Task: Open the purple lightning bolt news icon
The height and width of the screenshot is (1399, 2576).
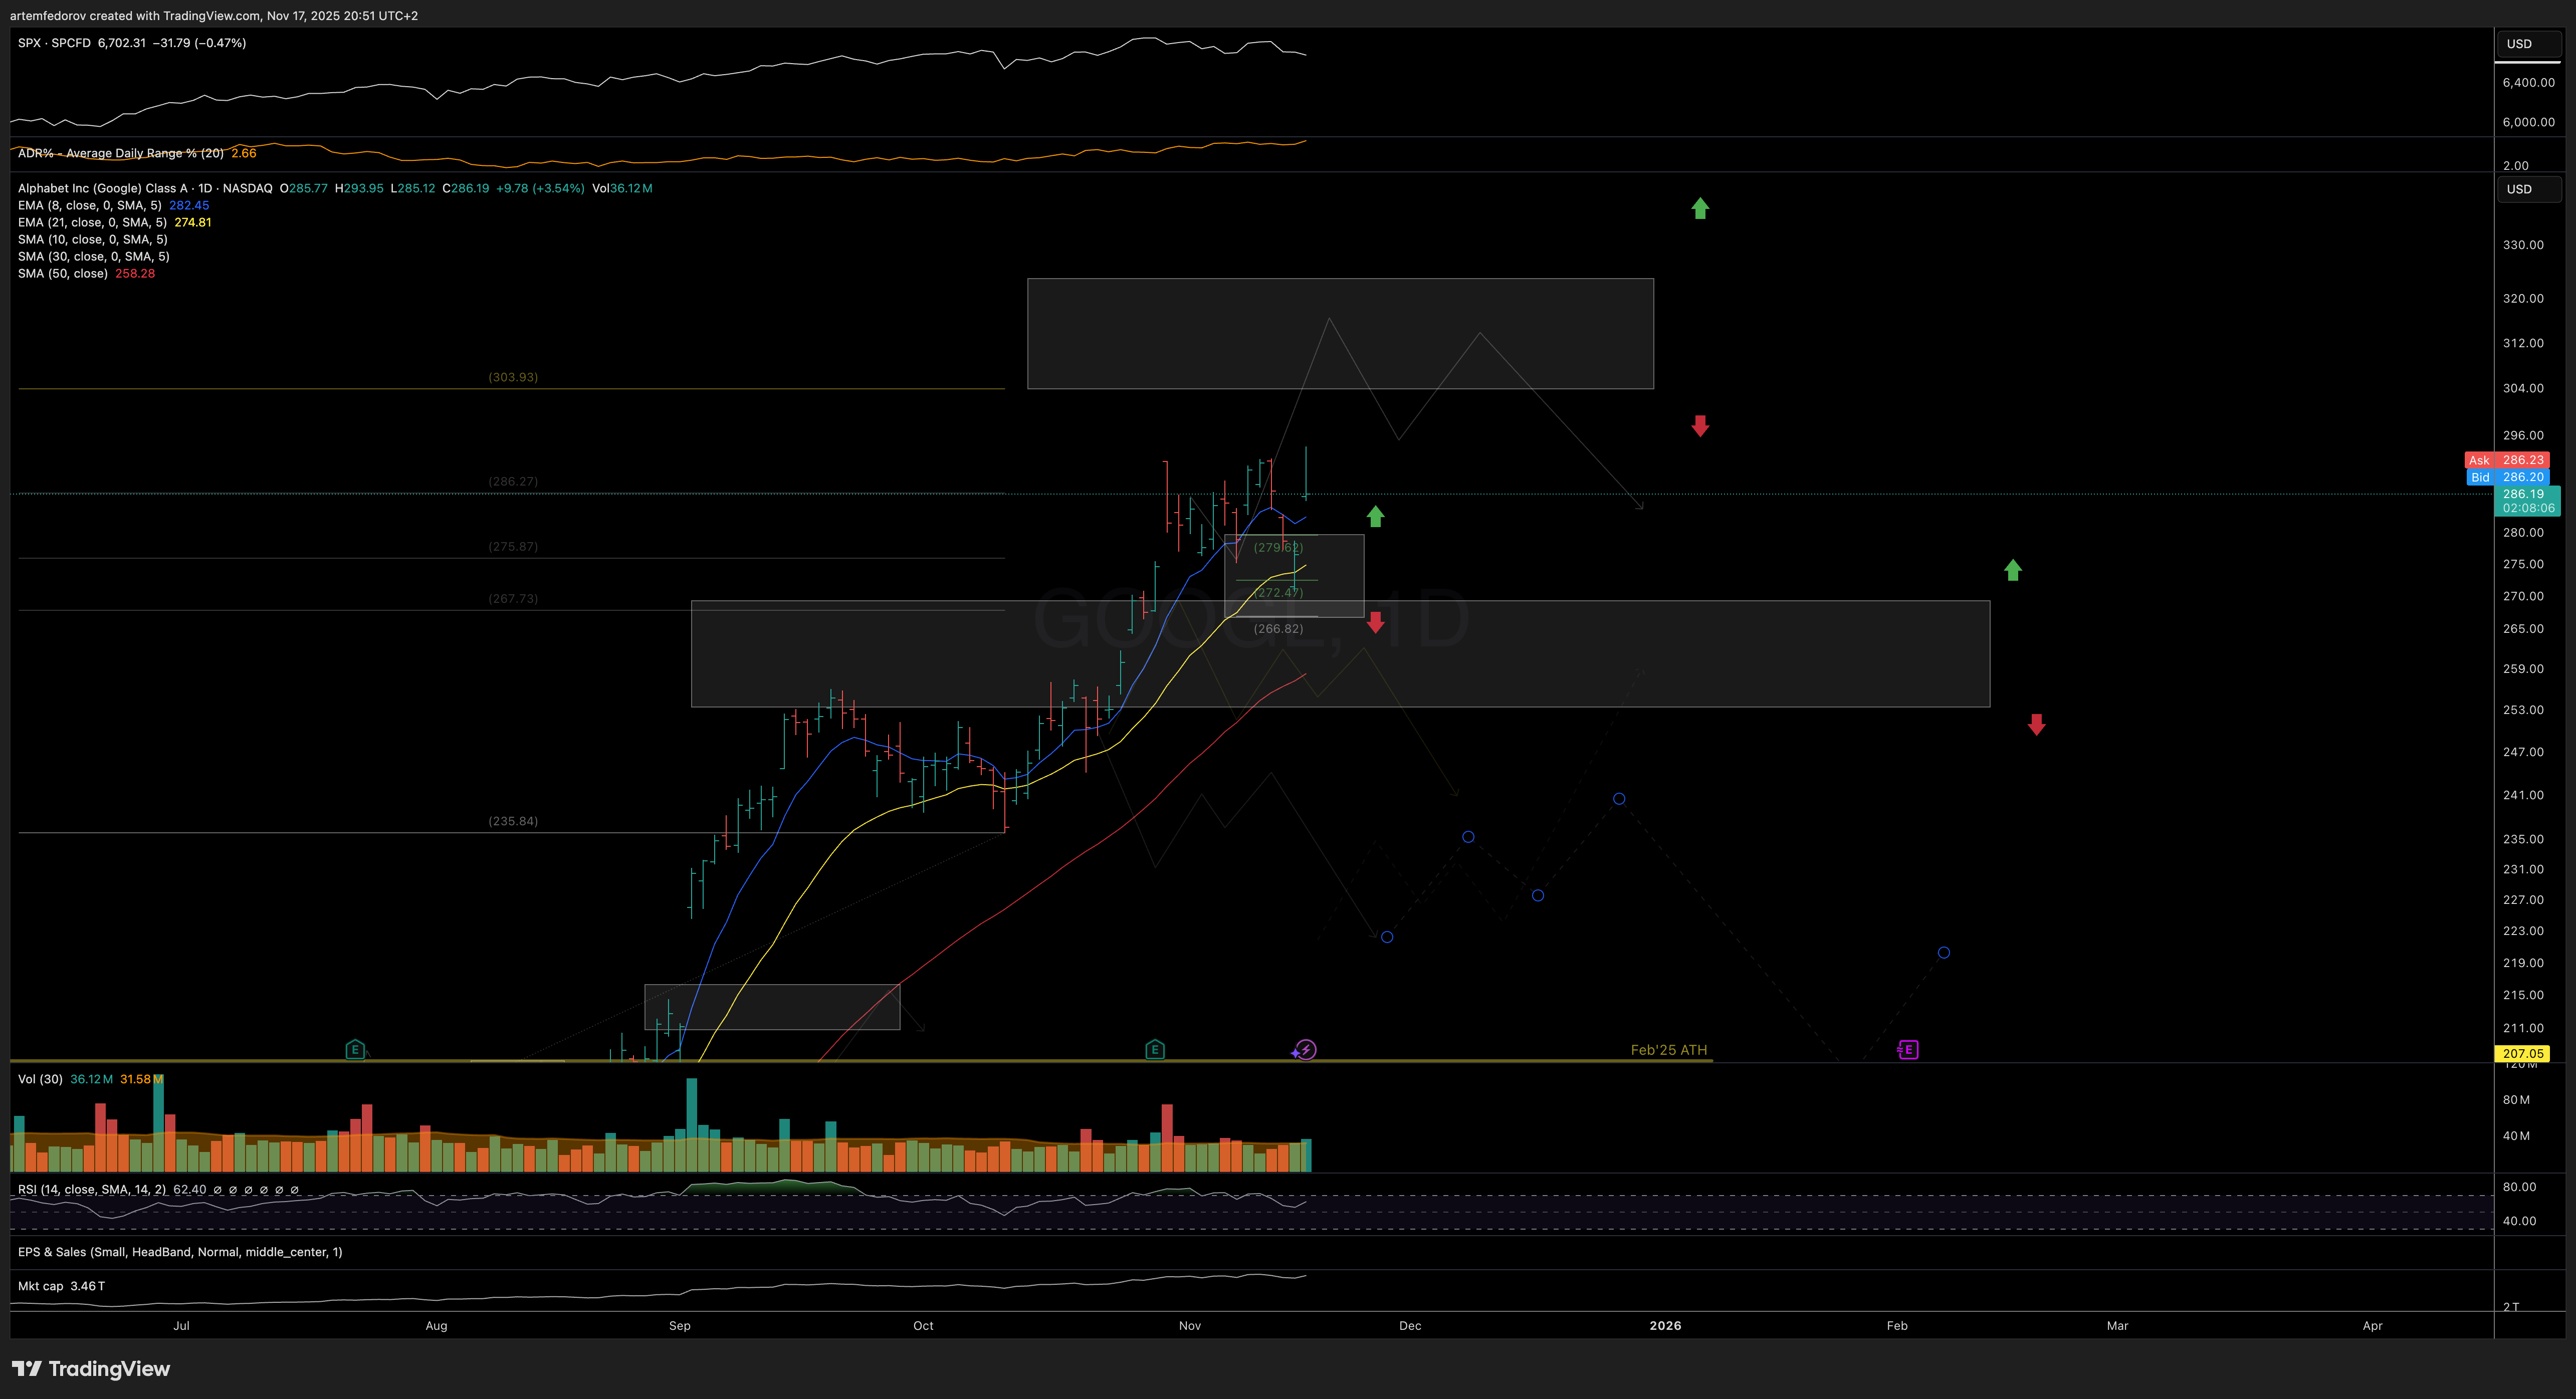Action: (1305, 1050)
